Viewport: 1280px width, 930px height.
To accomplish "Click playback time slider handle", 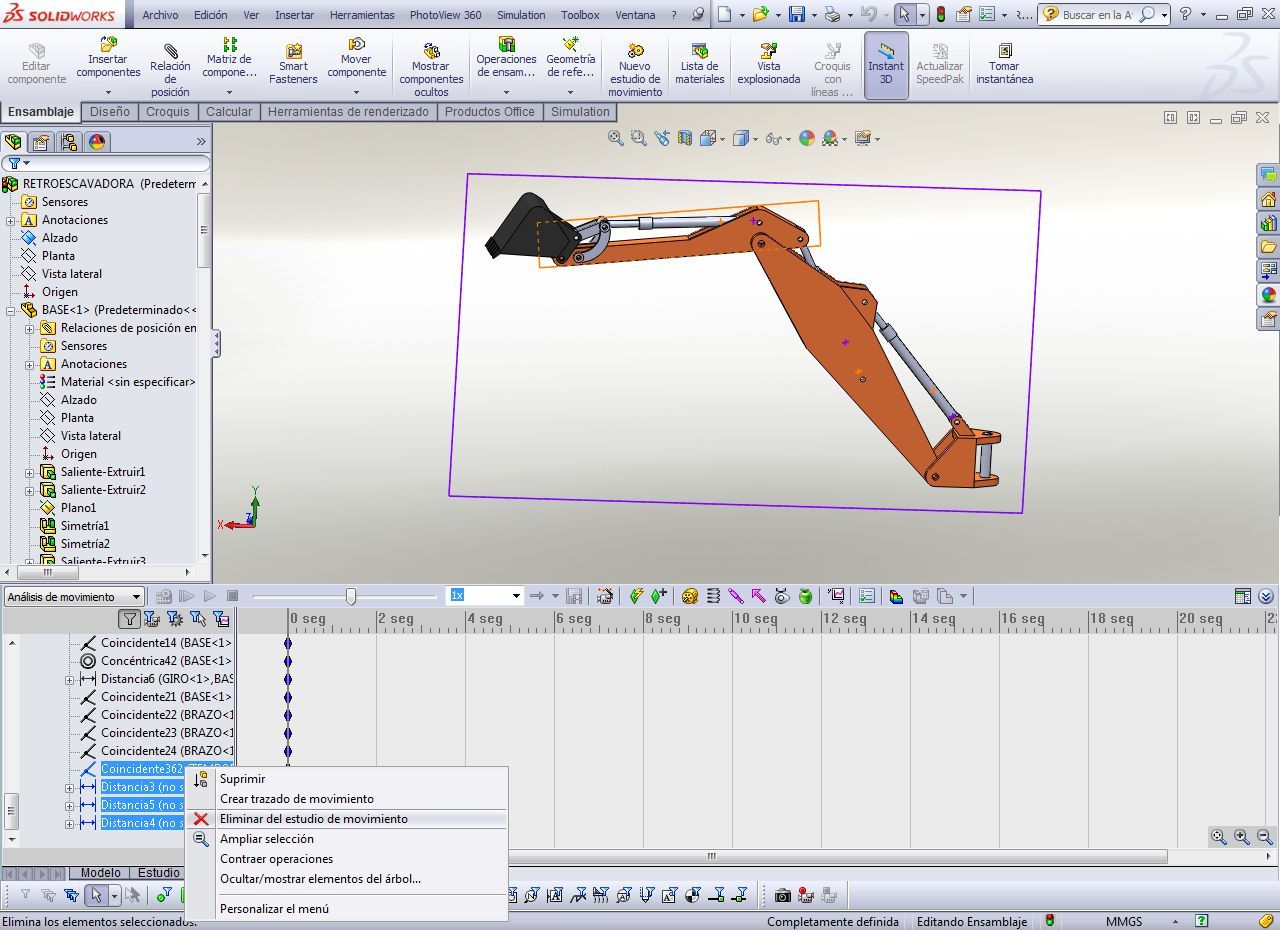I will [x=351, y=596].
